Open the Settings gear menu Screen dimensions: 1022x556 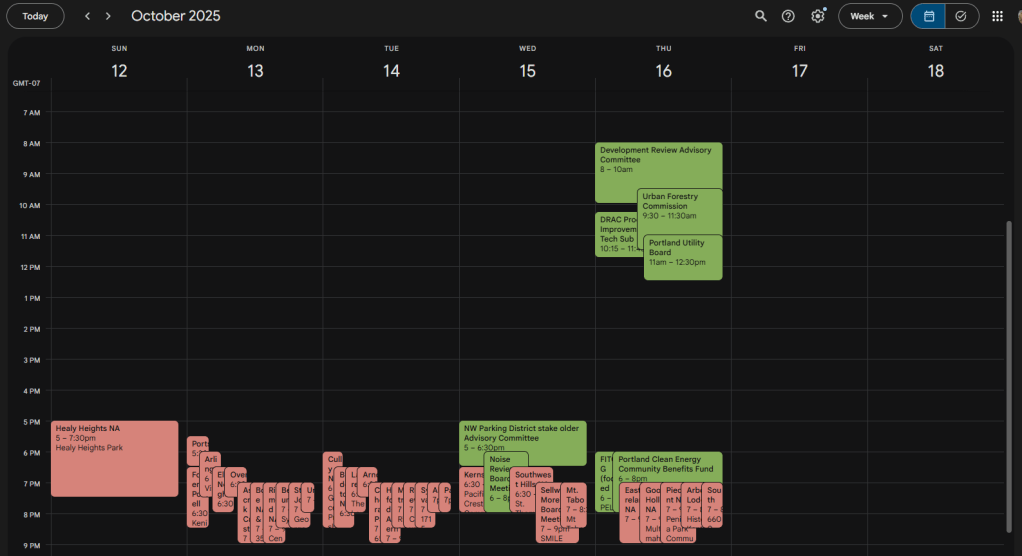coord(818,16)
